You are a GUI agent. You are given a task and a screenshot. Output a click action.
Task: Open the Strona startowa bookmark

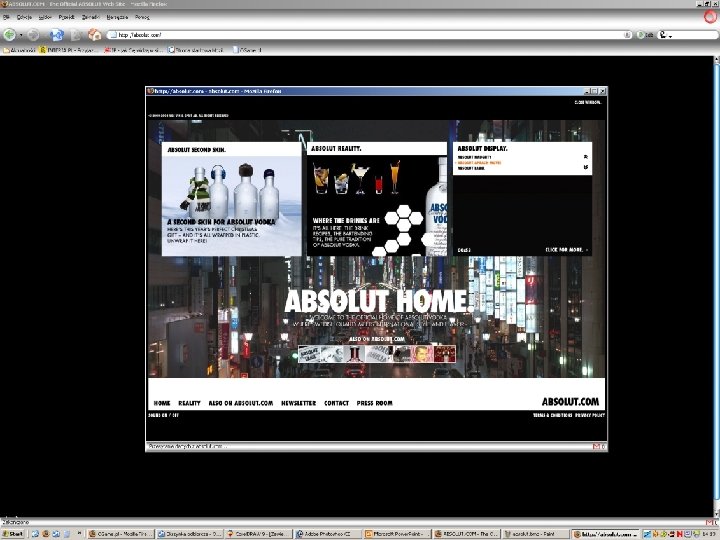point(196,50)
